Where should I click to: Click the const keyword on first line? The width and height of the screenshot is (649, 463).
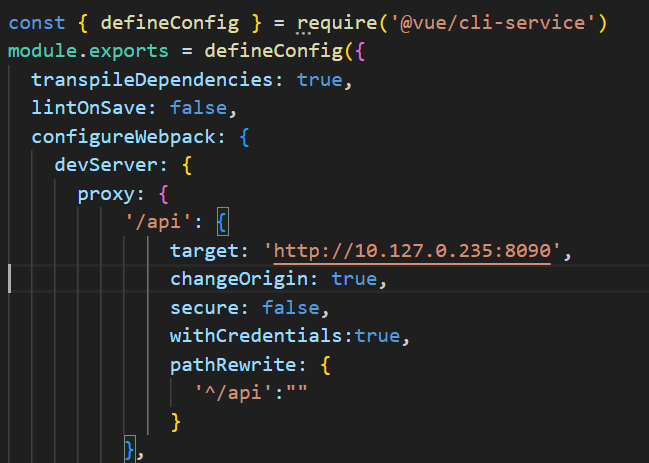point(37,22)
